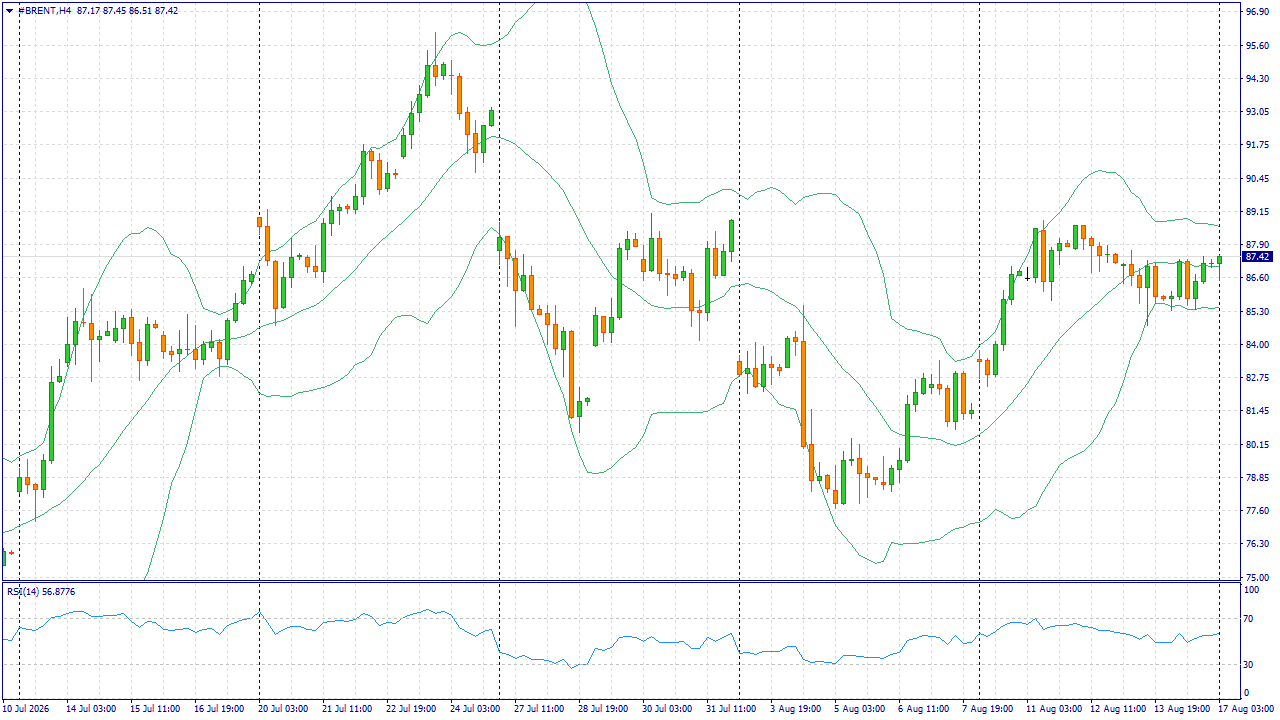Select the 27 Jul 11:00 time axis label
The height and width of the screenshot is (720, 1280).
(538, 708)
